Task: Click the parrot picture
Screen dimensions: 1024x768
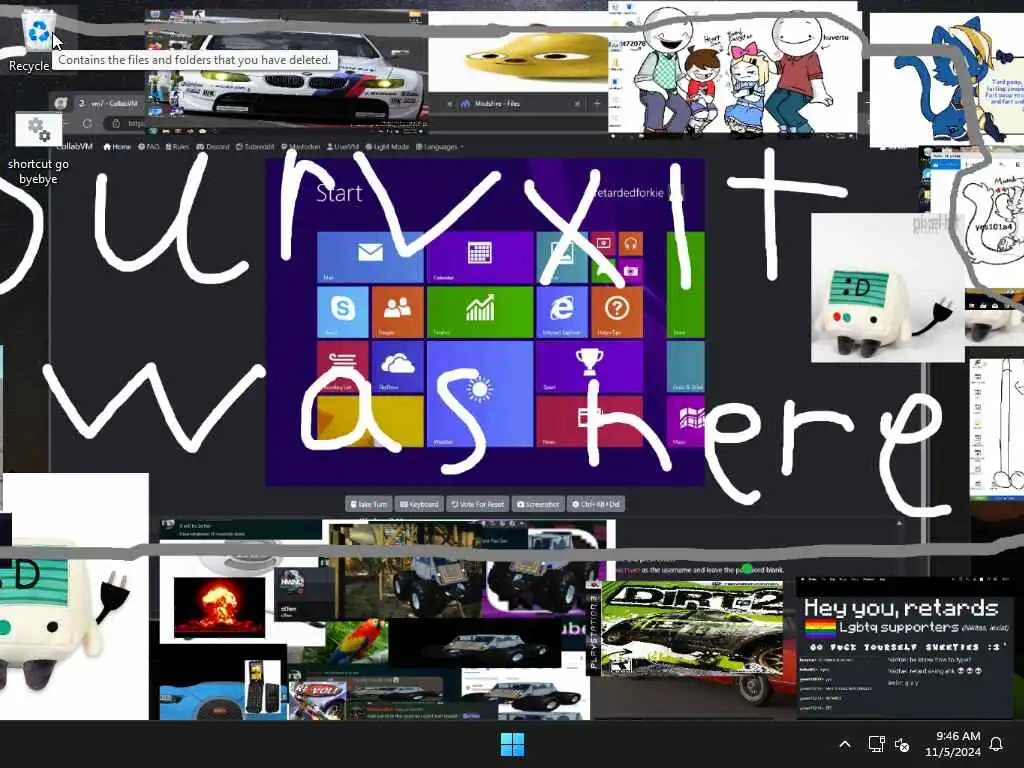Action: 356,641
